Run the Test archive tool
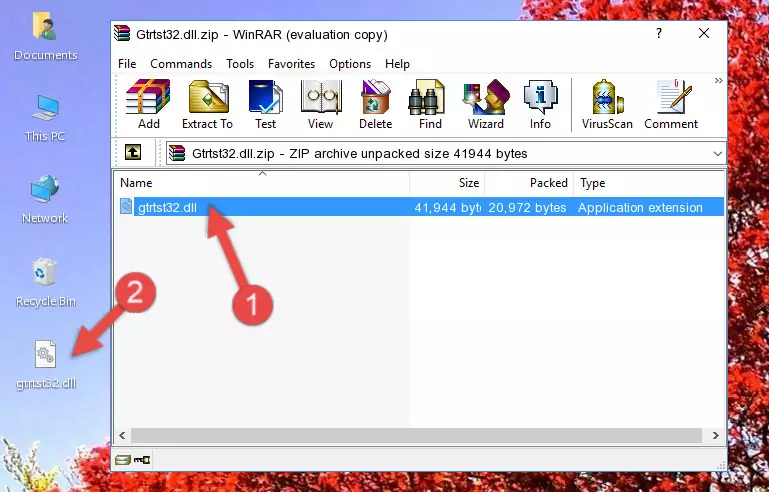Image resolution: width=769 pixels, height=492 pixels. click(x=265, y=104)
